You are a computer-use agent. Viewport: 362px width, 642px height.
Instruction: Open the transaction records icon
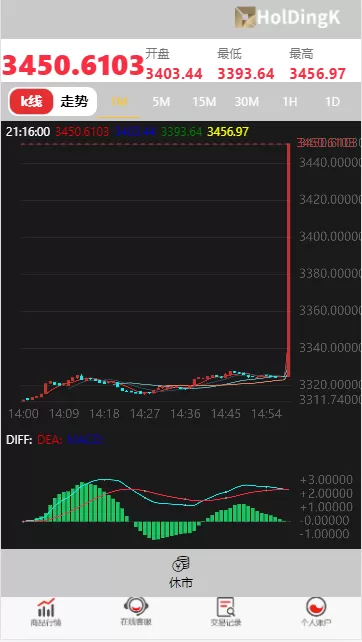point(226,606)
